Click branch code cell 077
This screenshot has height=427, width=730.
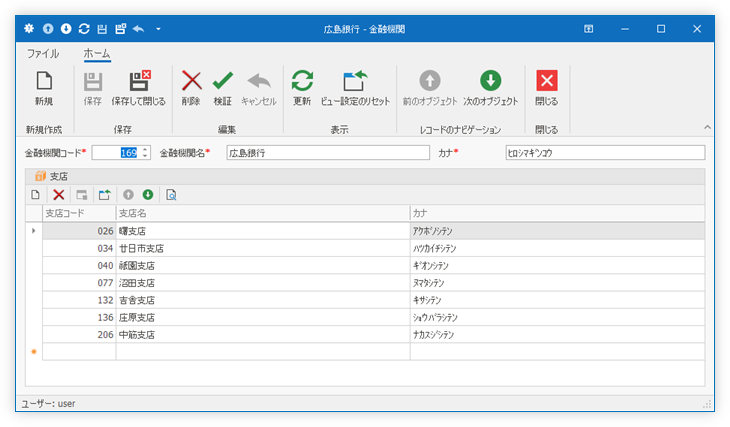[x=79, y=283]
